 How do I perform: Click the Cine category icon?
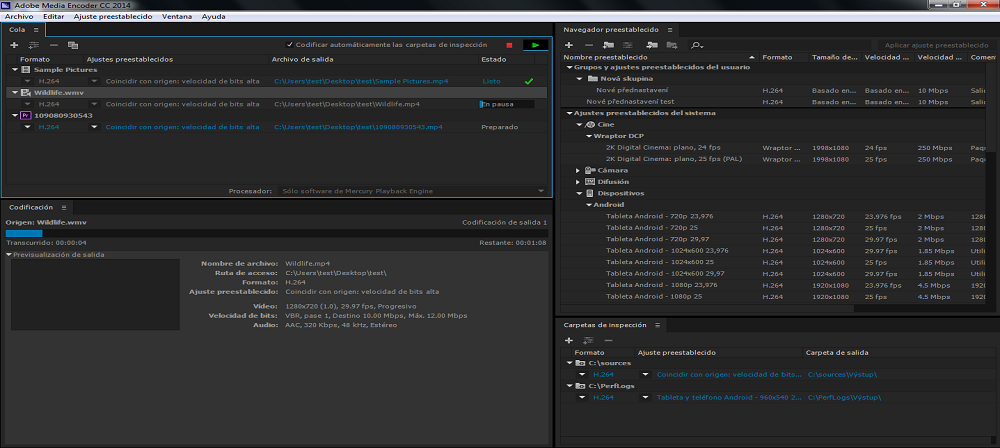click(x=590, y=124)
